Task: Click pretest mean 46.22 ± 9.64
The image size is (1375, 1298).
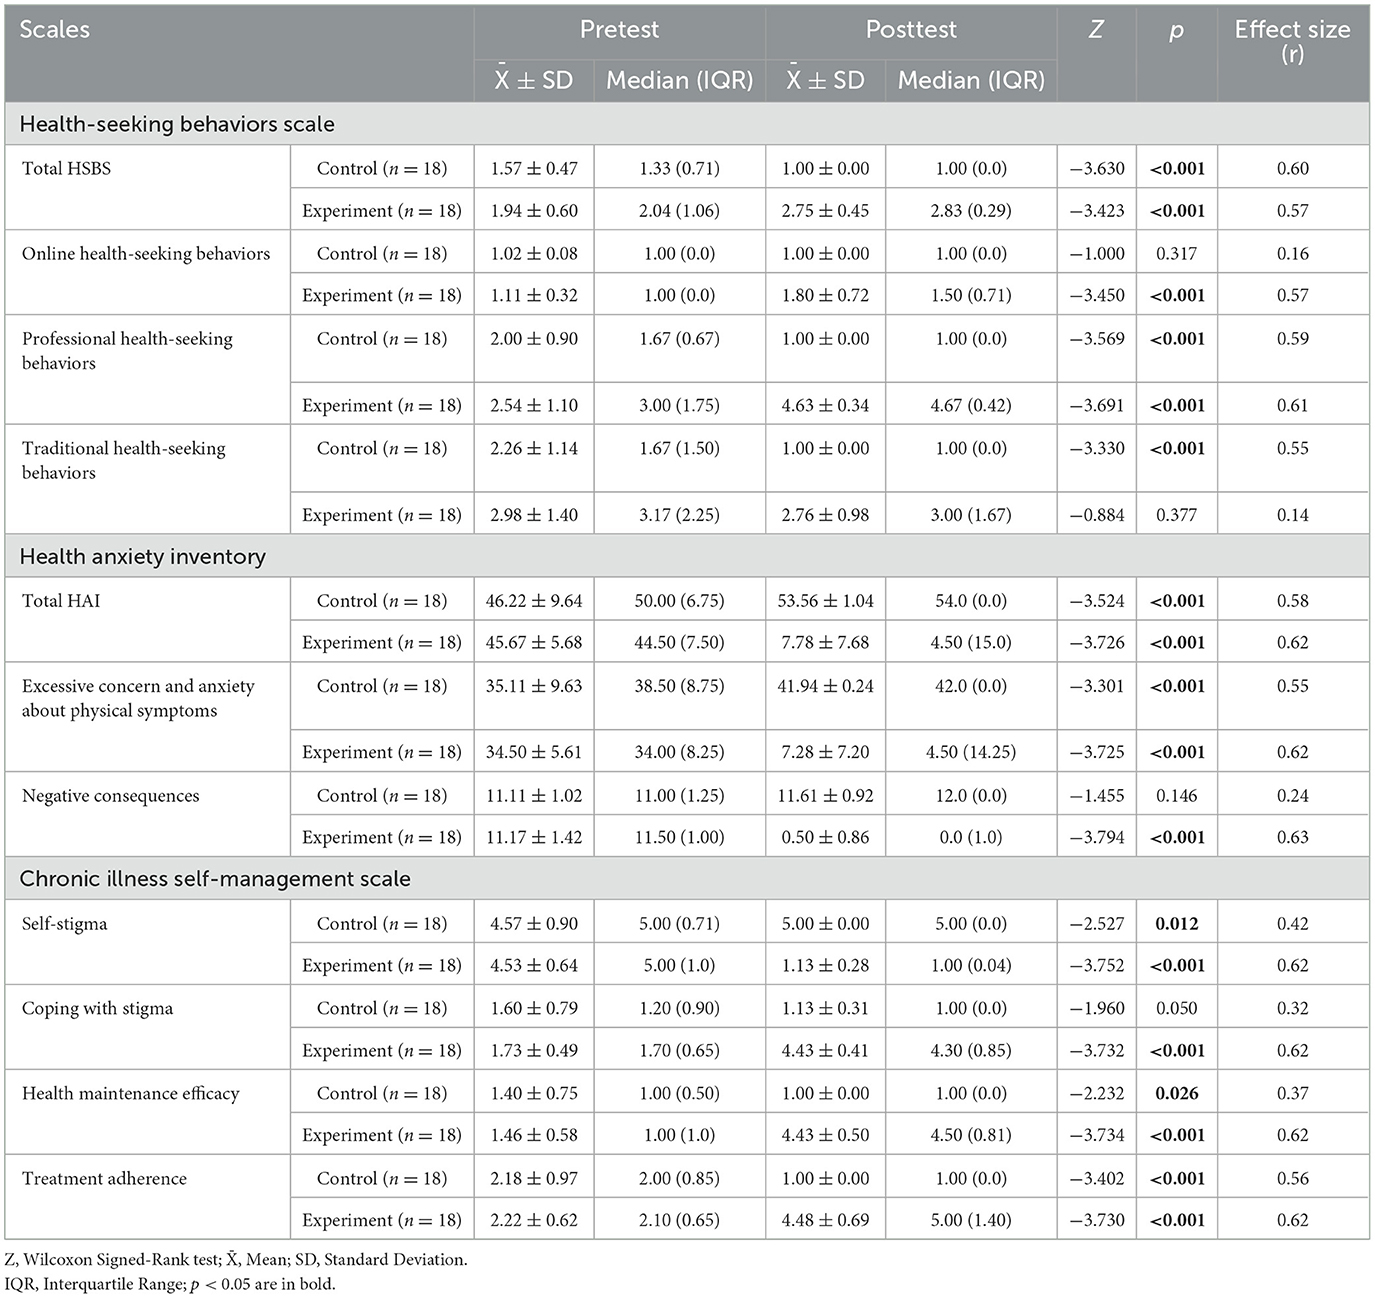Action: 534,601
